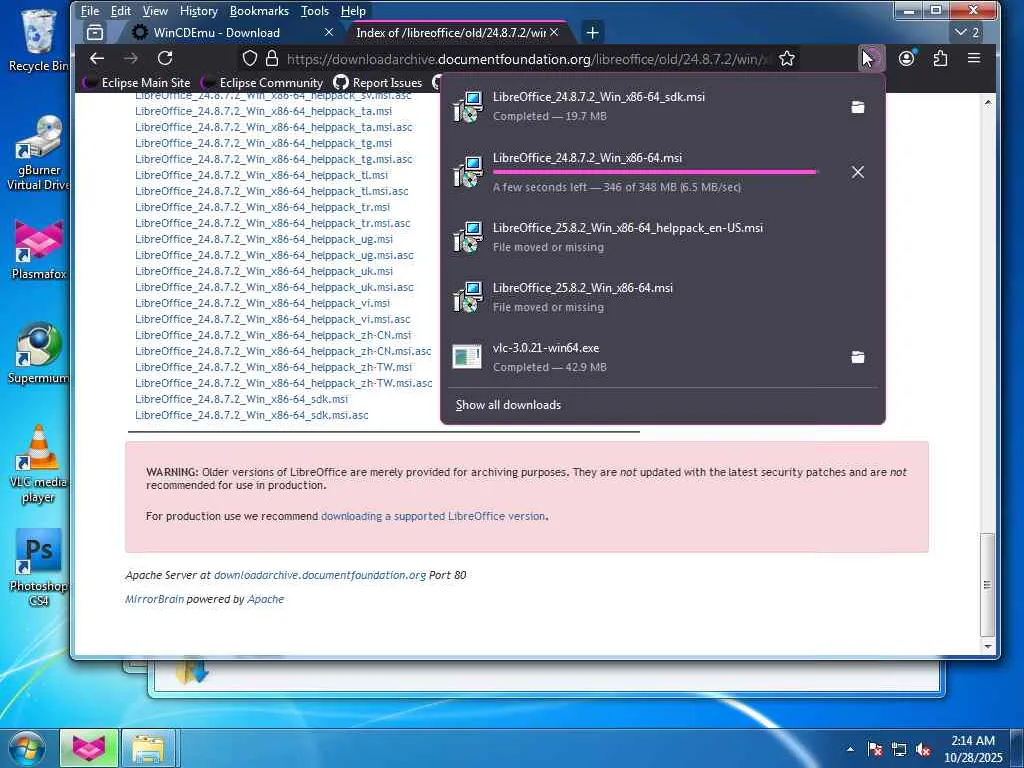Click helppack_zh-CN.msi link
The height and width of the screenshot is (768, 1024).
pyautogui.click(x=273, y=335)
